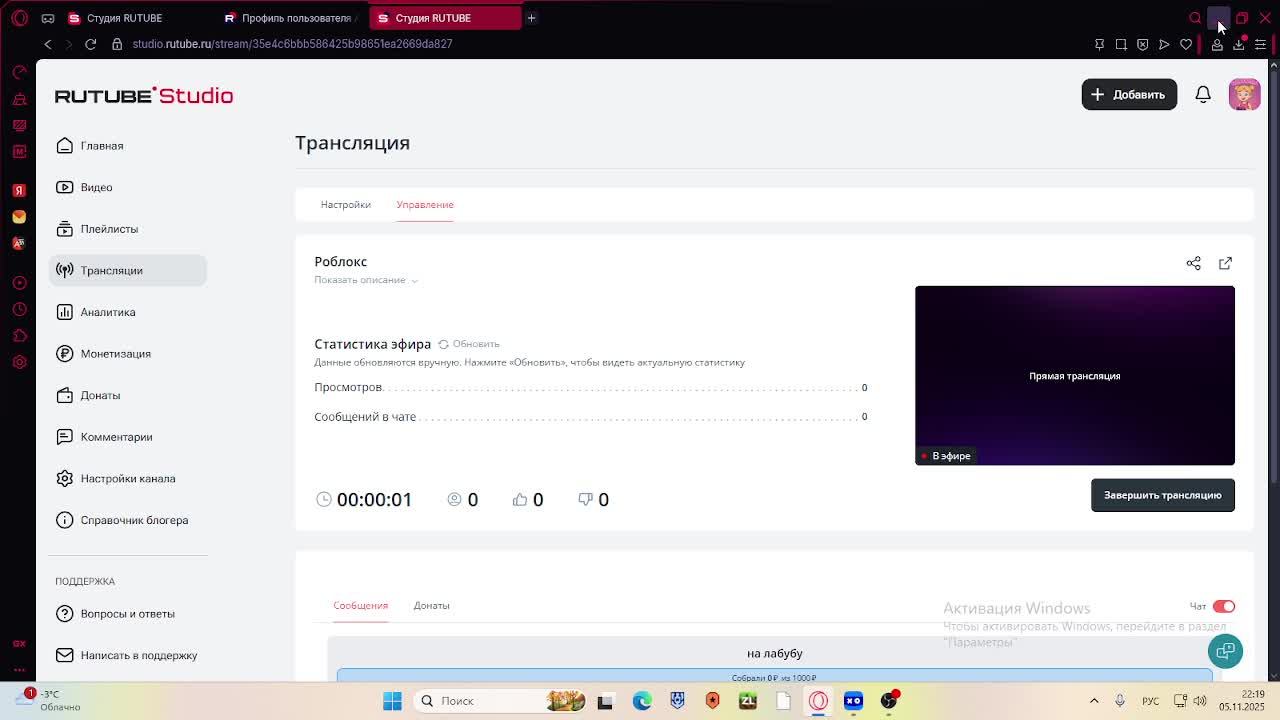Open the browser snapshot tool icon
The image size is (1280, 720).
tap(1121, 44)
